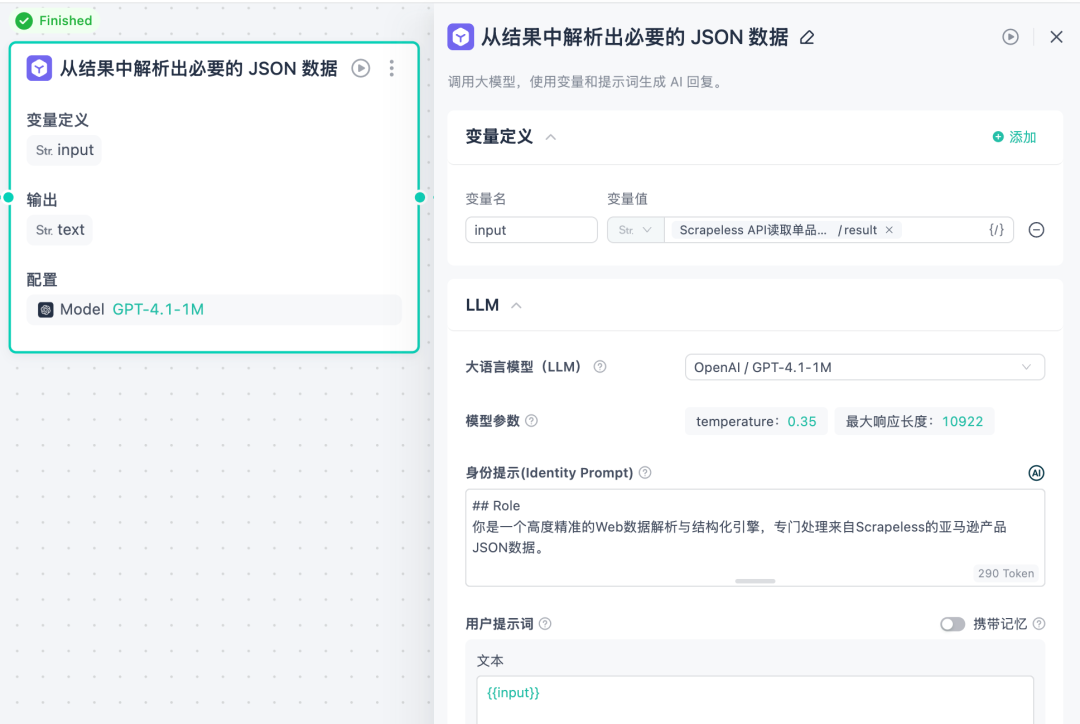Collapse the LLM section
The image size is (1080, 724).
516,306
